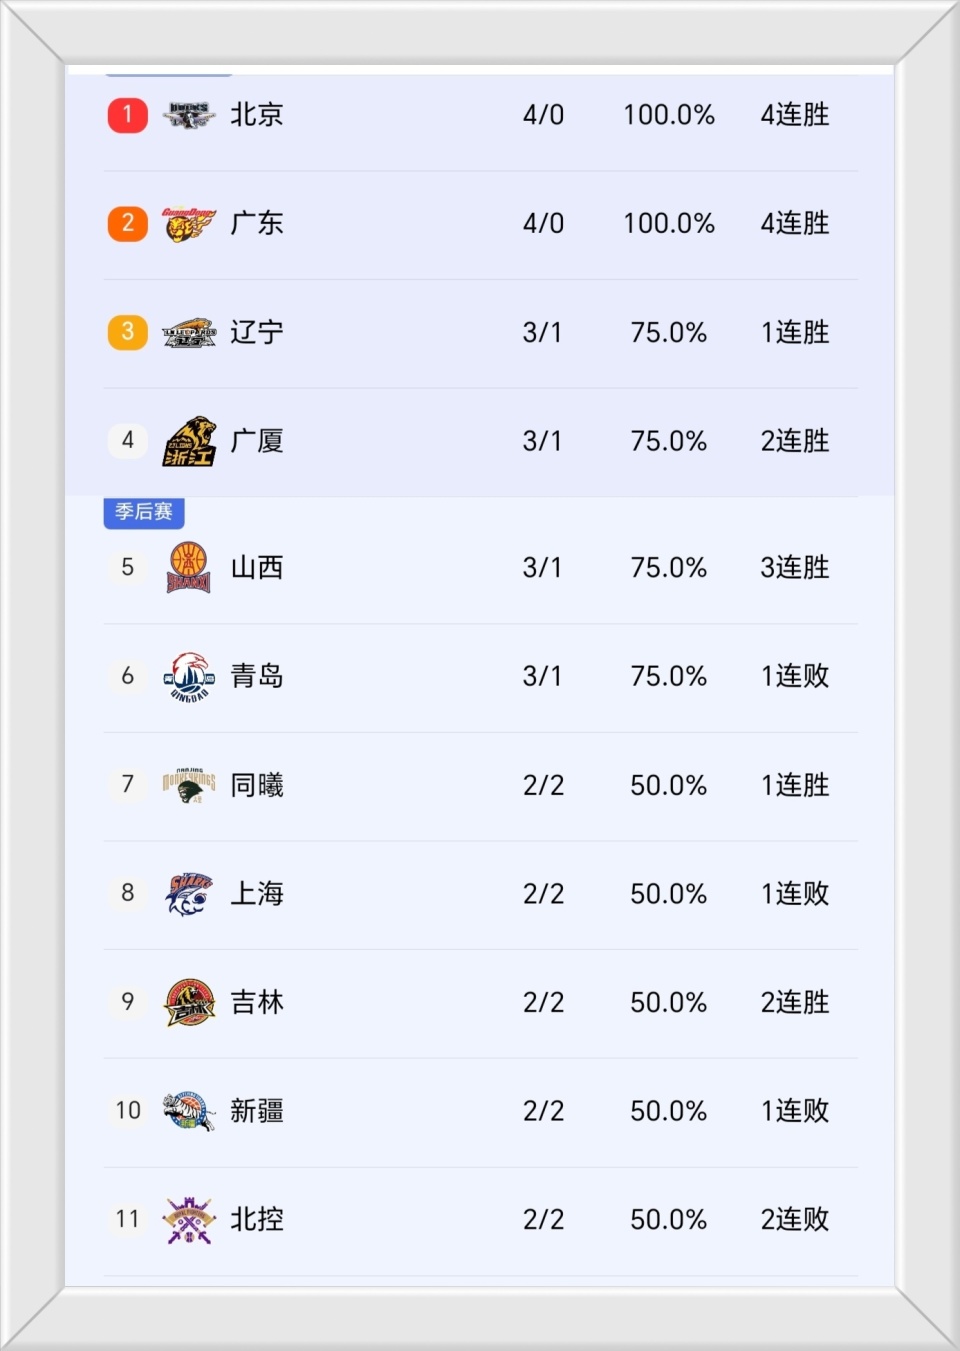This screenshot has width=960, height=1351.
Task: Click the 山西 team name
Action: pyautogui.click(x=257, y=568)
